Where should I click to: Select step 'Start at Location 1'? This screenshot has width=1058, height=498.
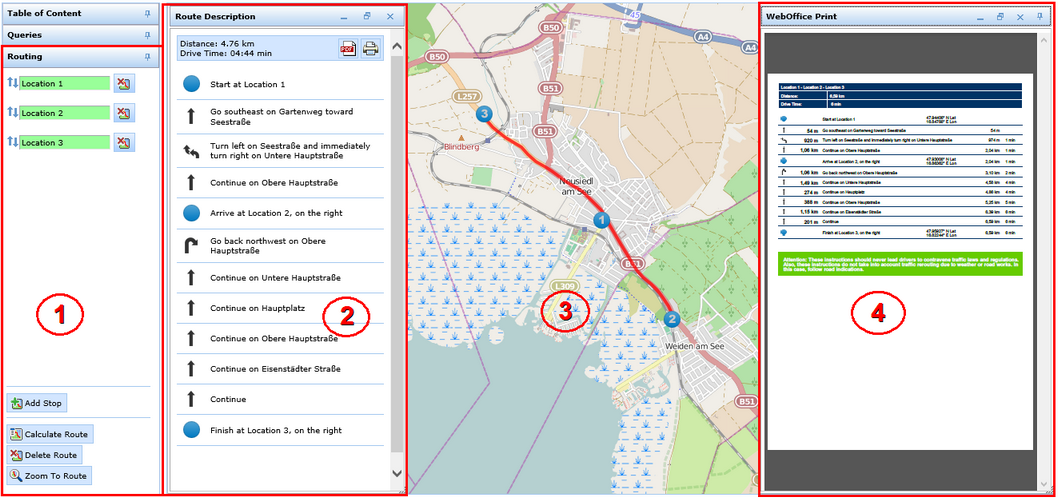pyautogui.click(x=281, y=84)
